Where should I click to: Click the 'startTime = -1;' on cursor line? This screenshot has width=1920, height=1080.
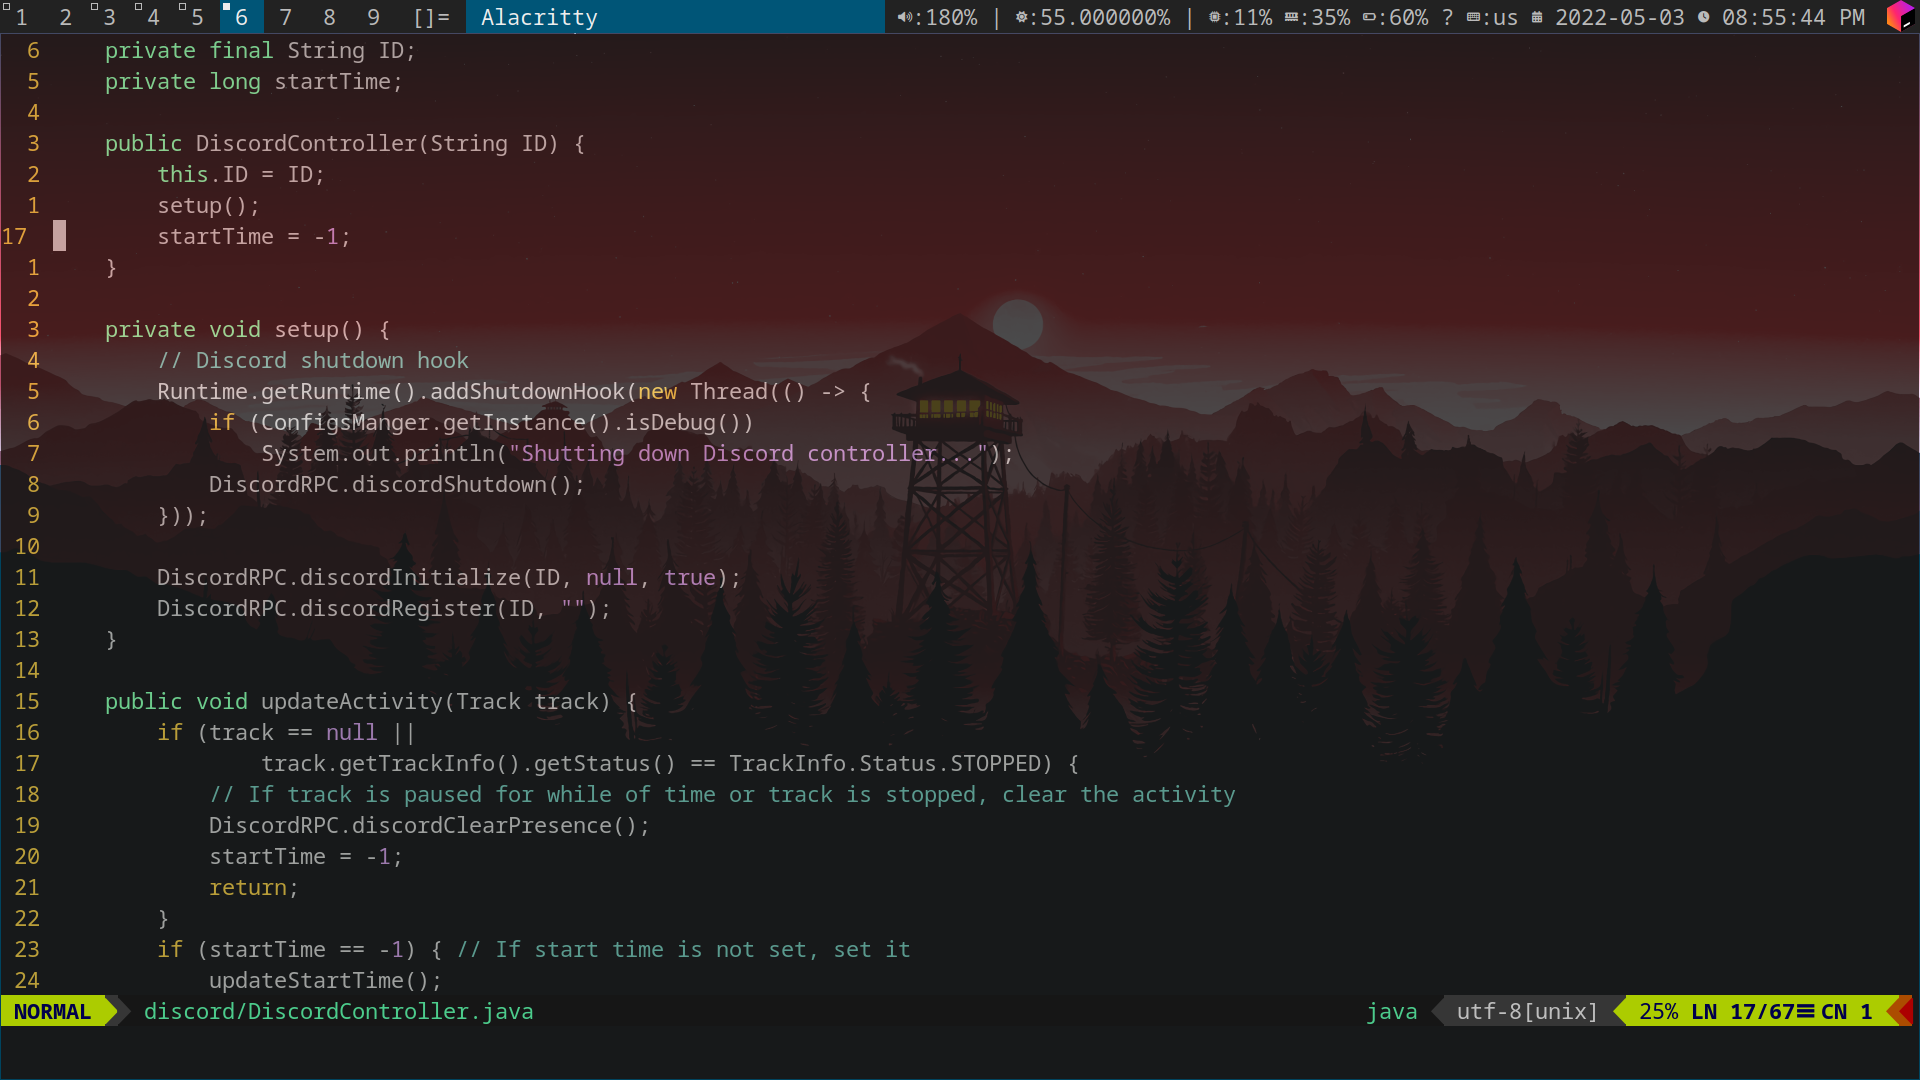(254, 236)
